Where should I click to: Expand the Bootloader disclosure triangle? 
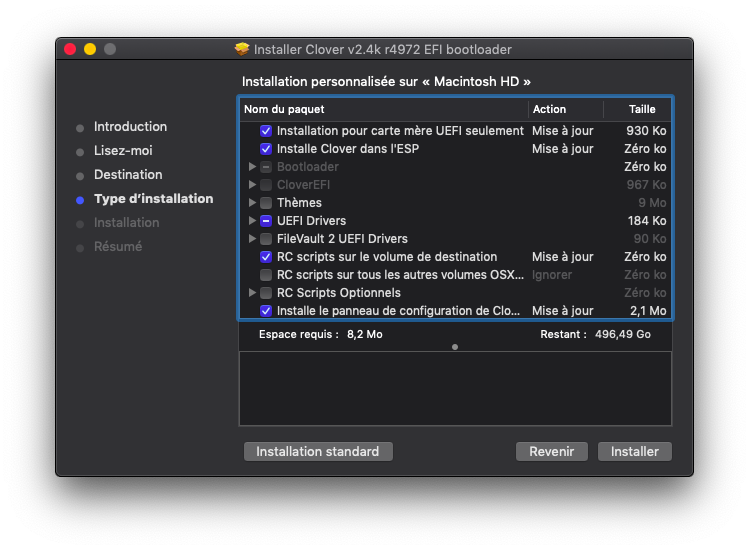(252, 167)
